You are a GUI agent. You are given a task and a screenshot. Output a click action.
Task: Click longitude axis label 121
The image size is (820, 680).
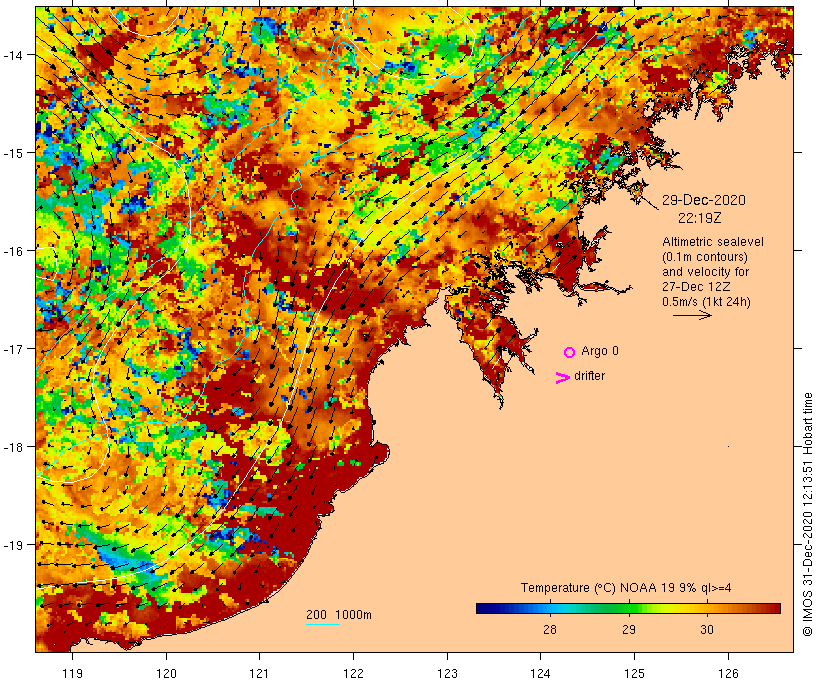(x=260, y=673)
